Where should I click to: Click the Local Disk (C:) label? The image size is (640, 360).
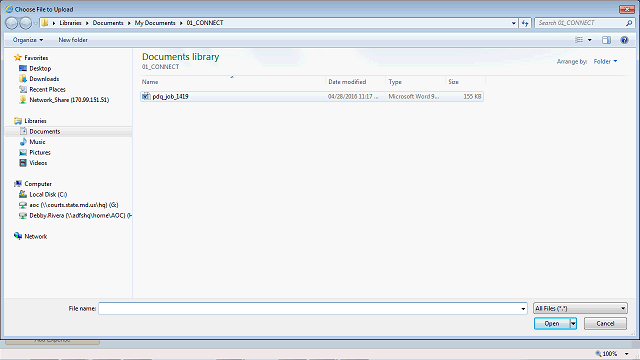48,195
